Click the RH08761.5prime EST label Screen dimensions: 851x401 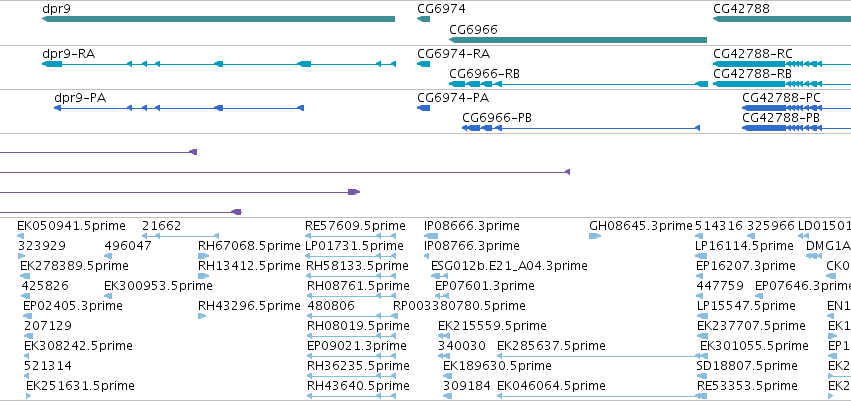point(358,285)
